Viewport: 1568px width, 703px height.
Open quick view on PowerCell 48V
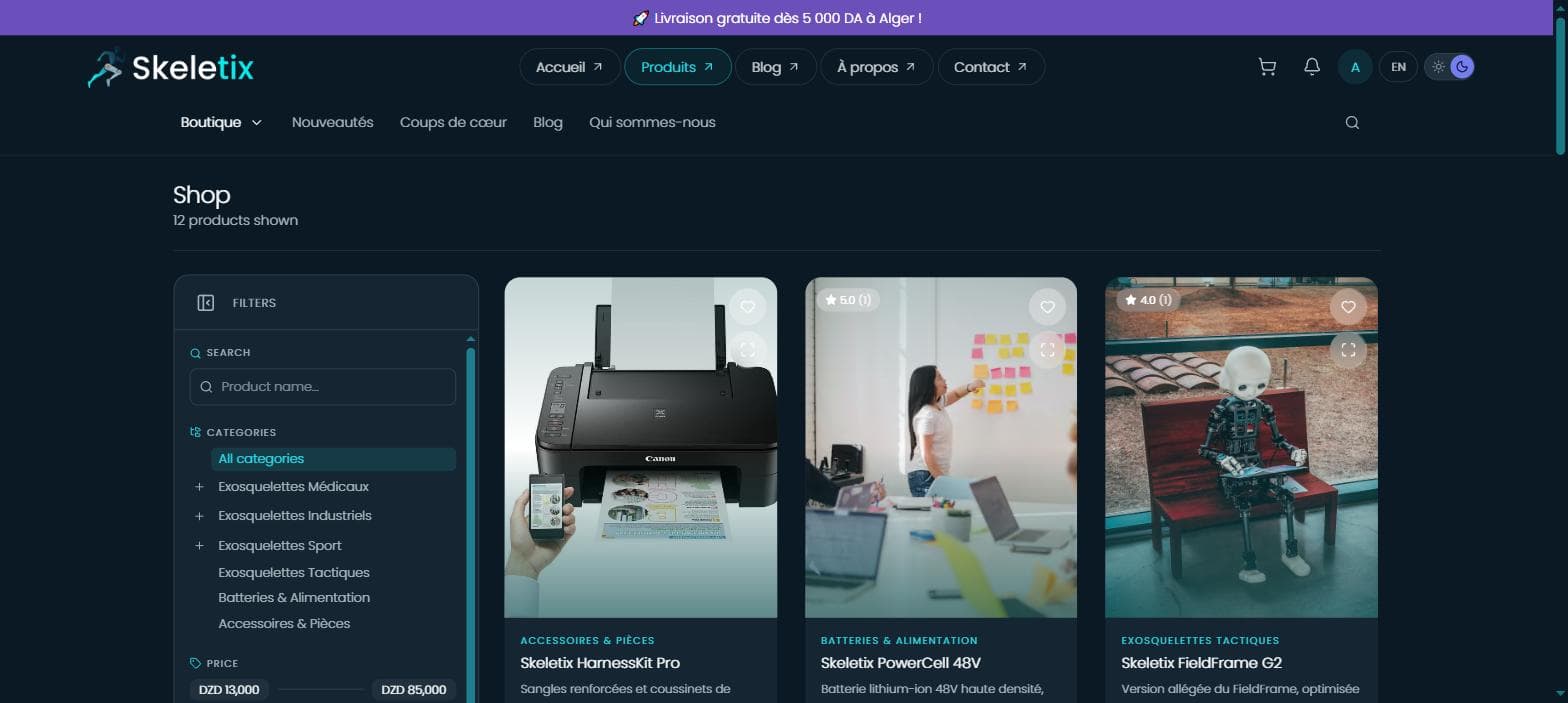(x=1047, y=350)
